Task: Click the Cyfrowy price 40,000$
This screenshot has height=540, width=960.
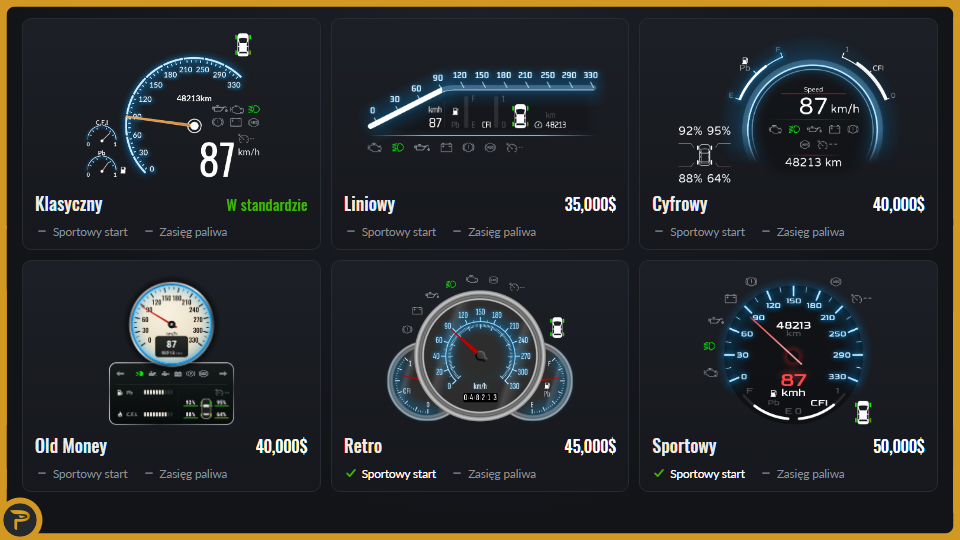Action: [x=899, y=204]
